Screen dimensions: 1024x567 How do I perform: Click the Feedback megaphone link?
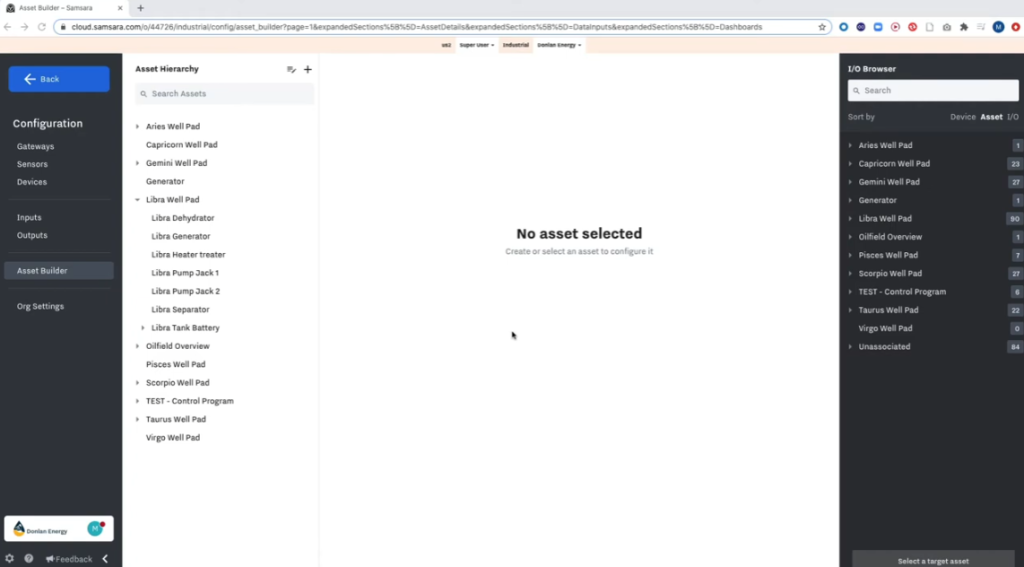coord(69,559)
